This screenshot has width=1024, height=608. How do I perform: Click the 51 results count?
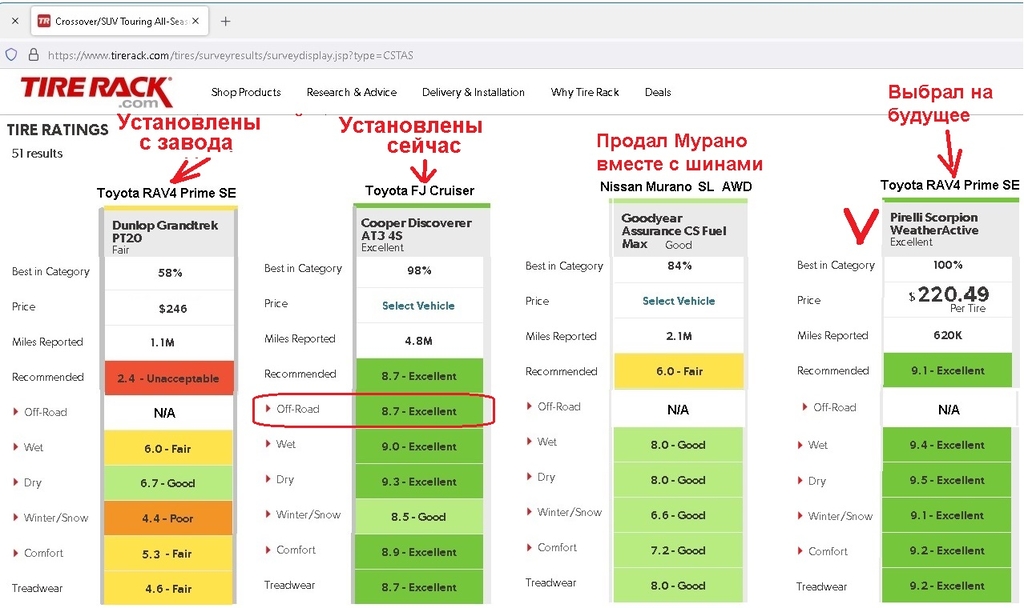coord(37,153)
